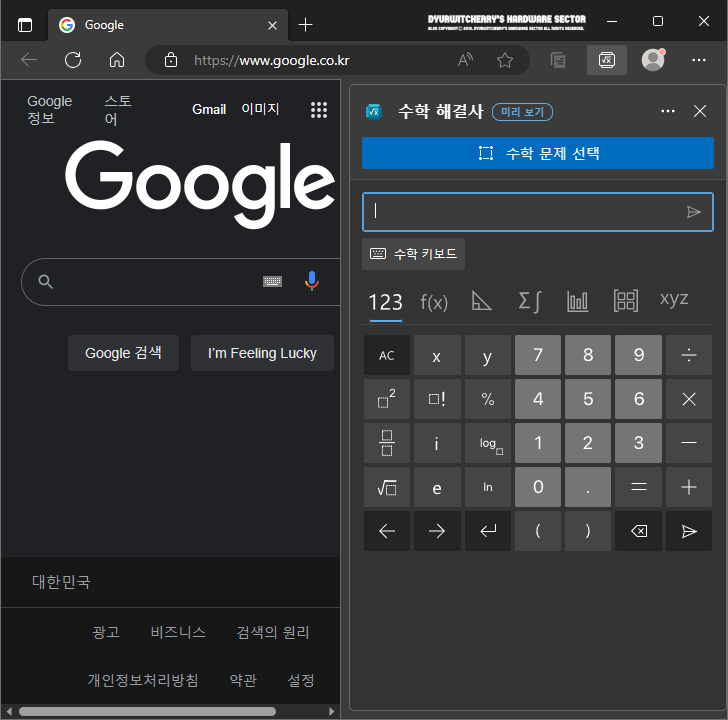Refresh the current page
Viewport: 728px width, 720px height.
[x=73, y=60]
